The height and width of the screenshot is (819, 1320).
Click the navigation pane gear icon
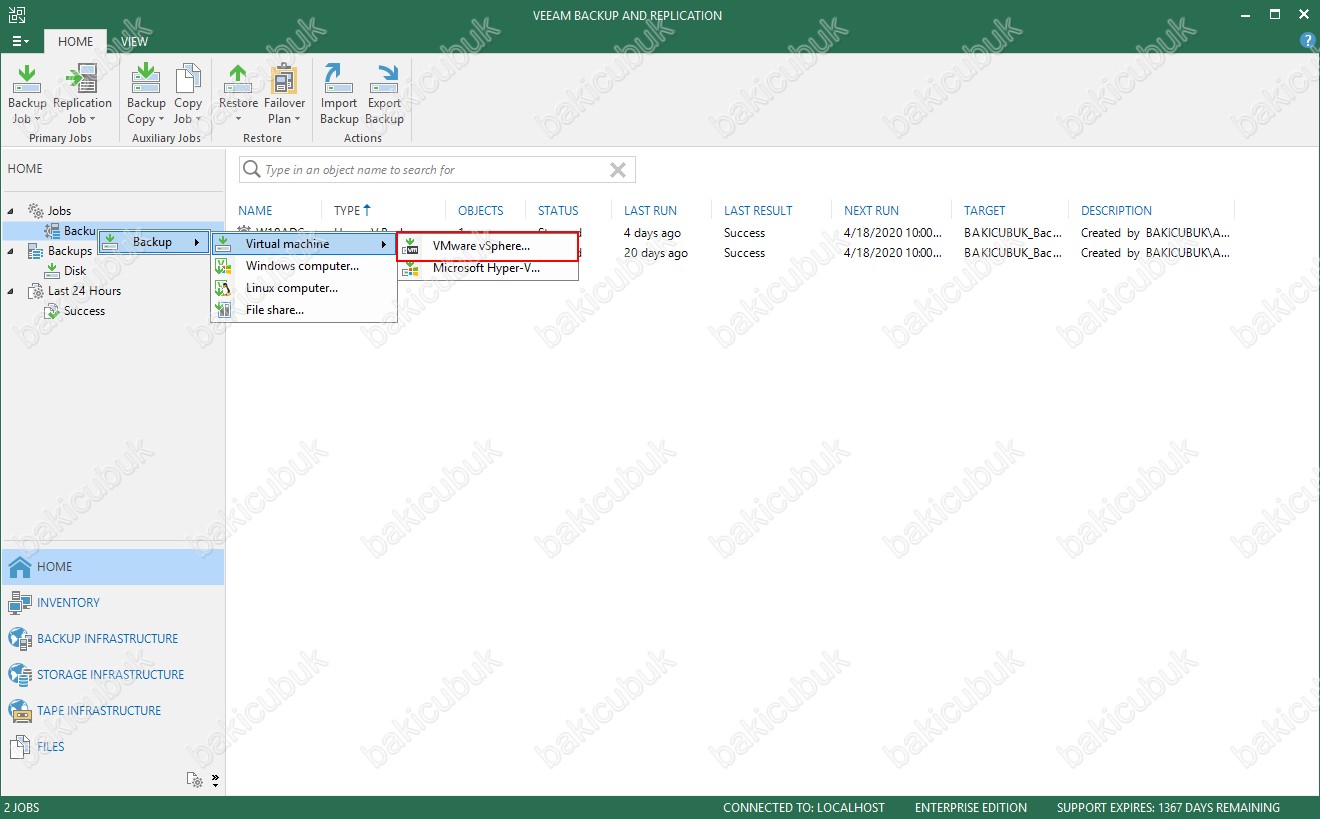[195, 780]
